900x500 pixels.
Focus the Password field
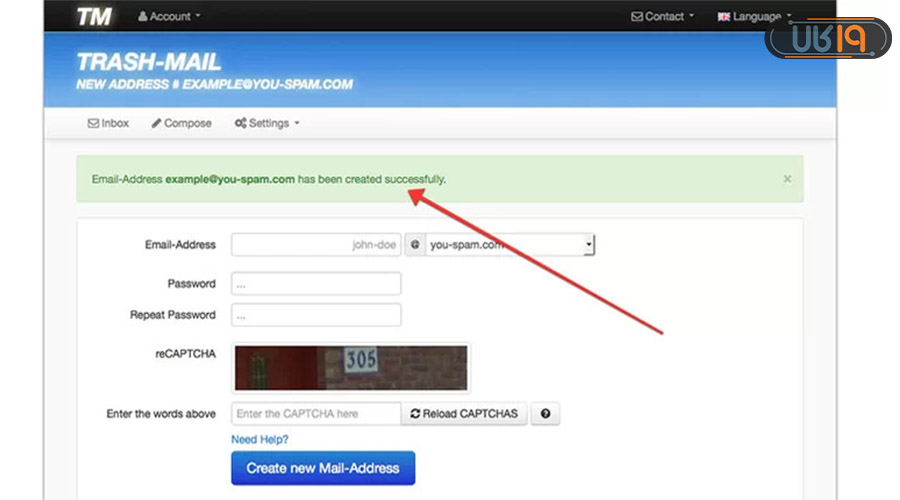click(x=316, y=284)
